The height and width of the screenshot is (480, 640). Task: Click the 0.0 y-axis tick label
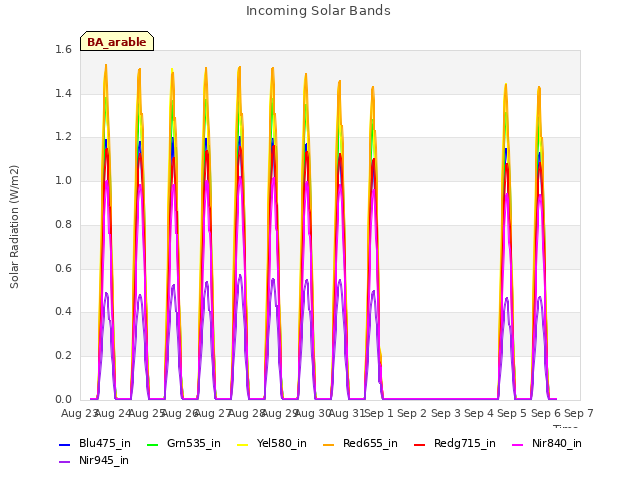click(63, 399)
